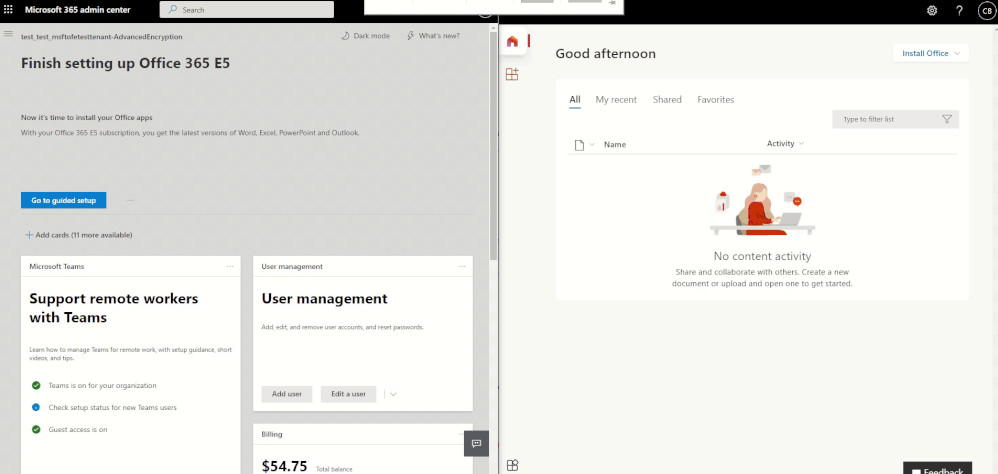Click the Office Home icon
Screen dimensions: 998x474
coord(512,41)
